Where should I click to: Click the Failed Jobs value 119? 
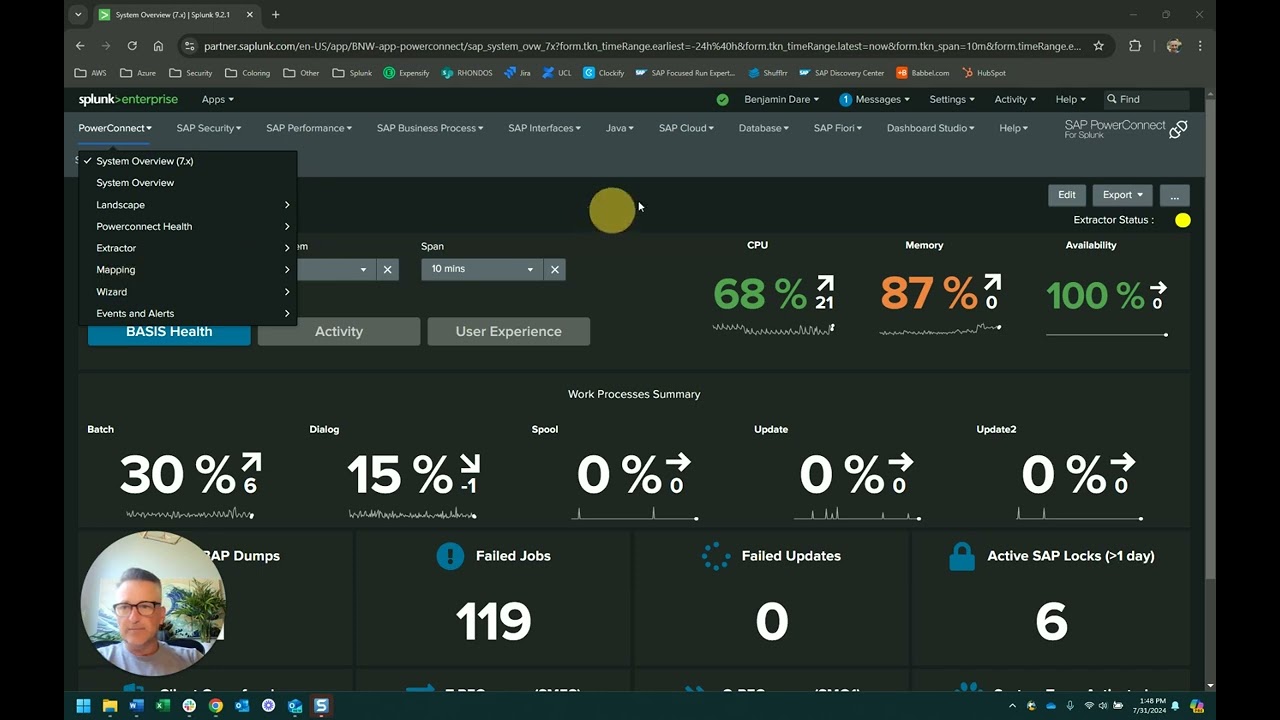pos(493,622)
